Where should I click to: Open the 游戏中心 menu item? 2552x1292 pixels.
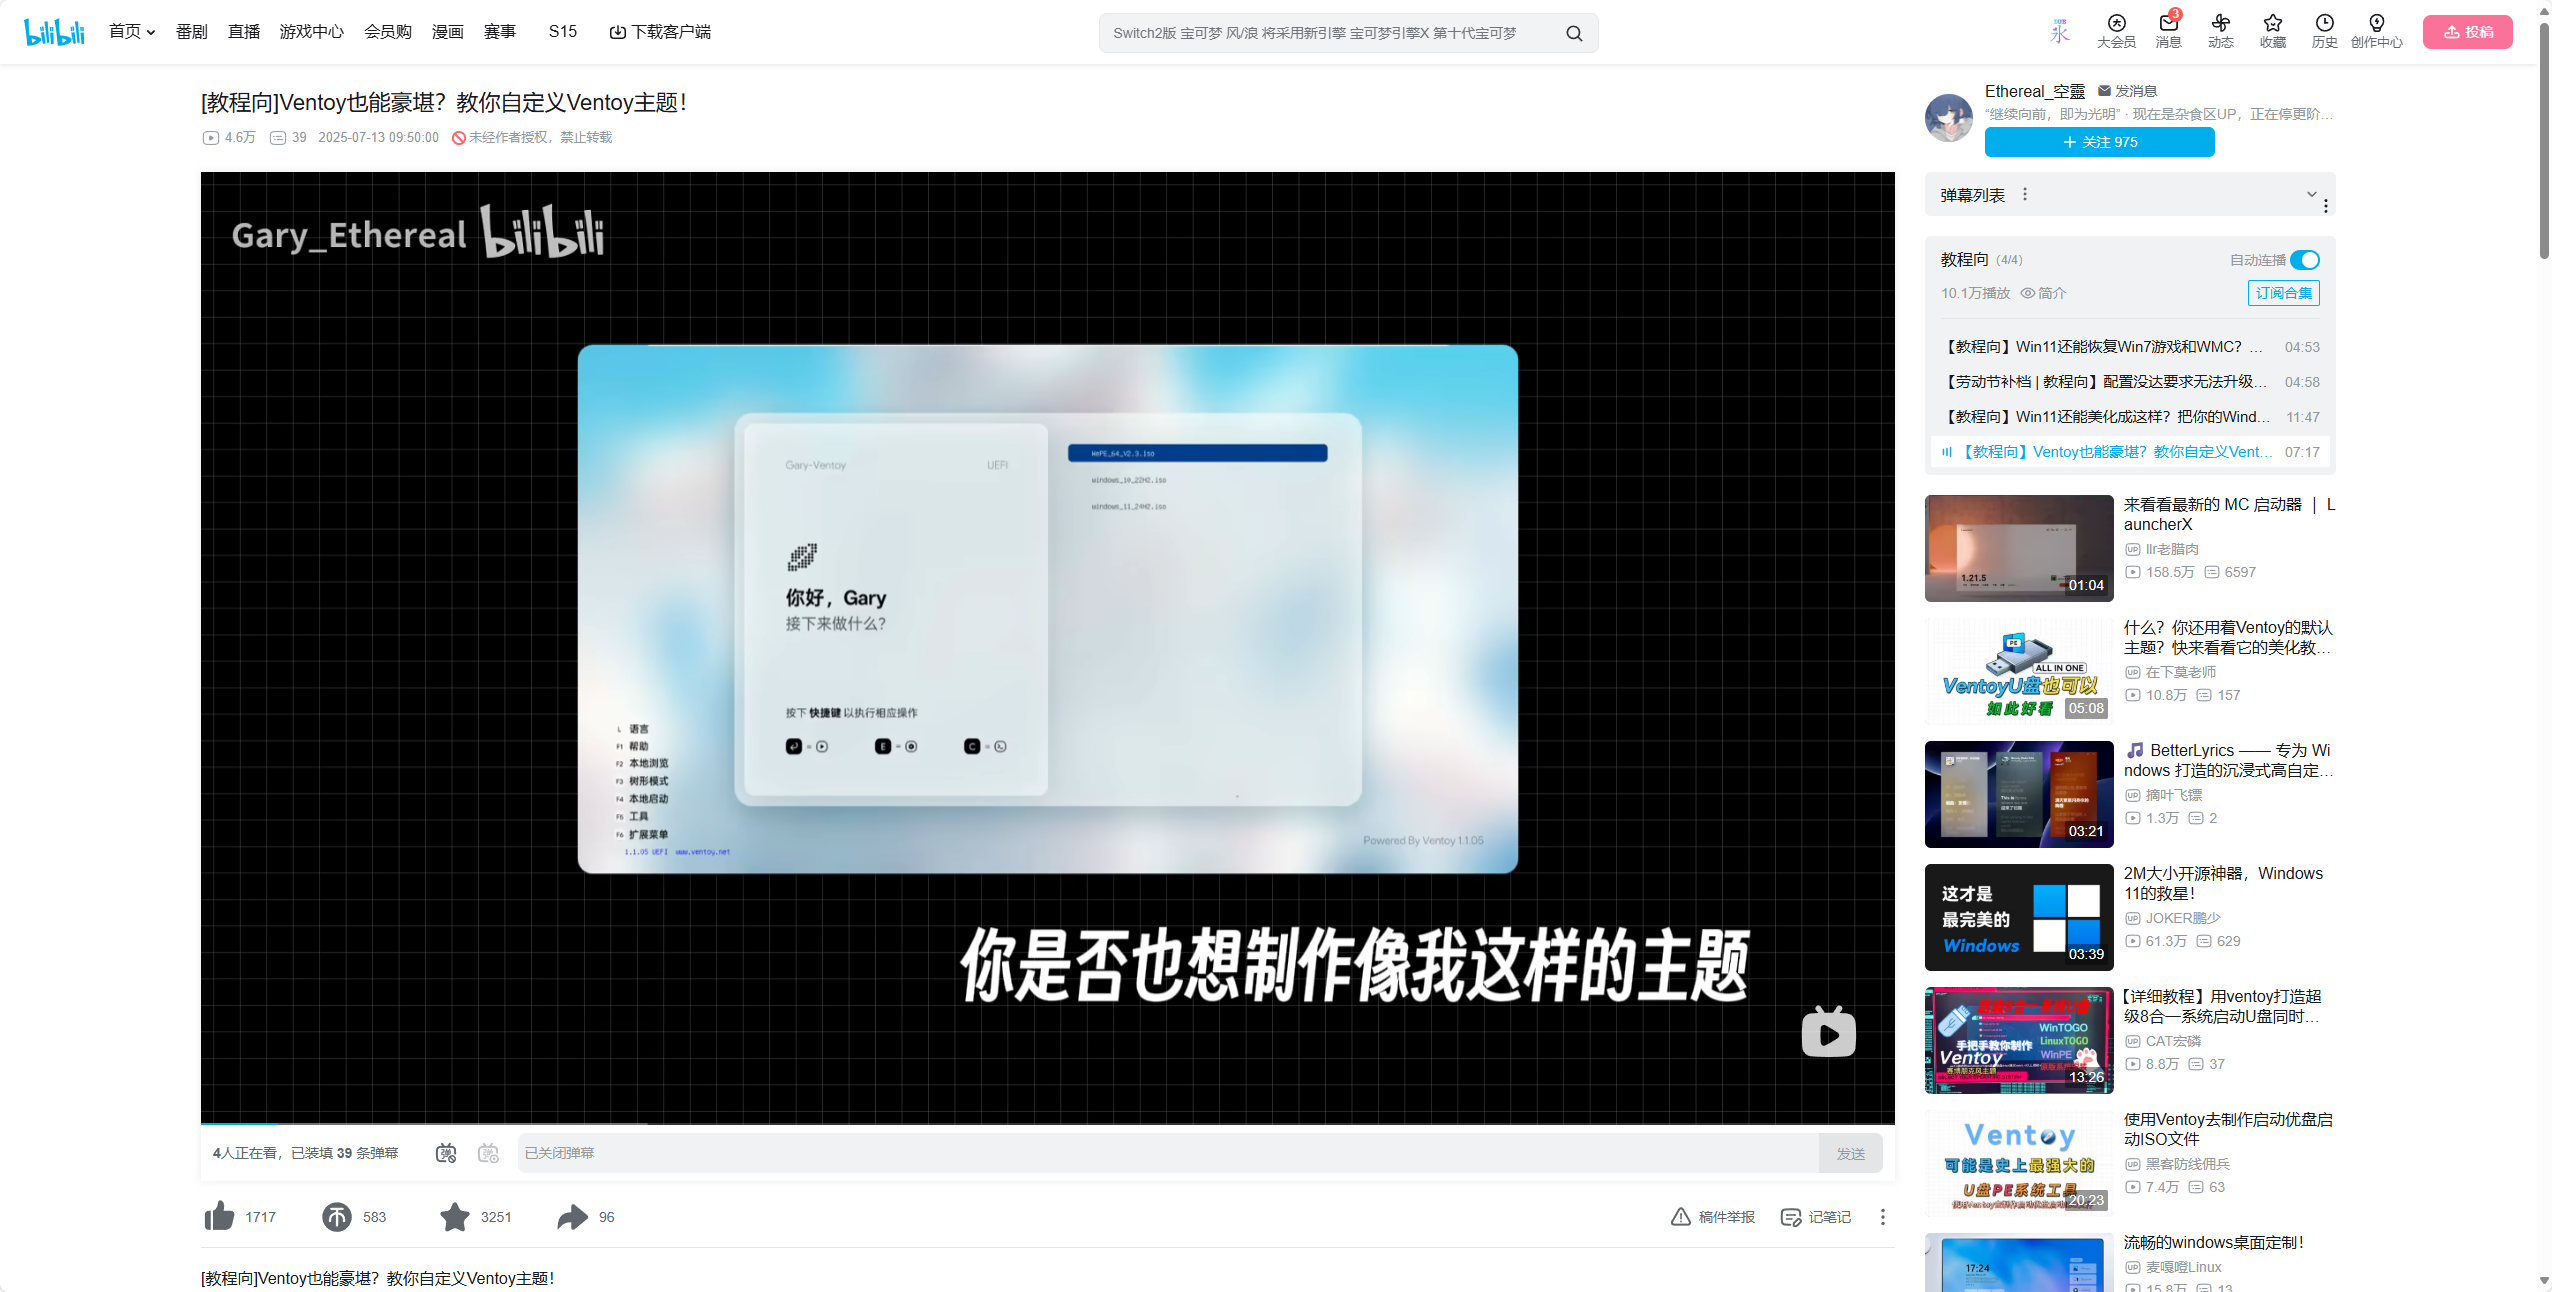point(312,32)
